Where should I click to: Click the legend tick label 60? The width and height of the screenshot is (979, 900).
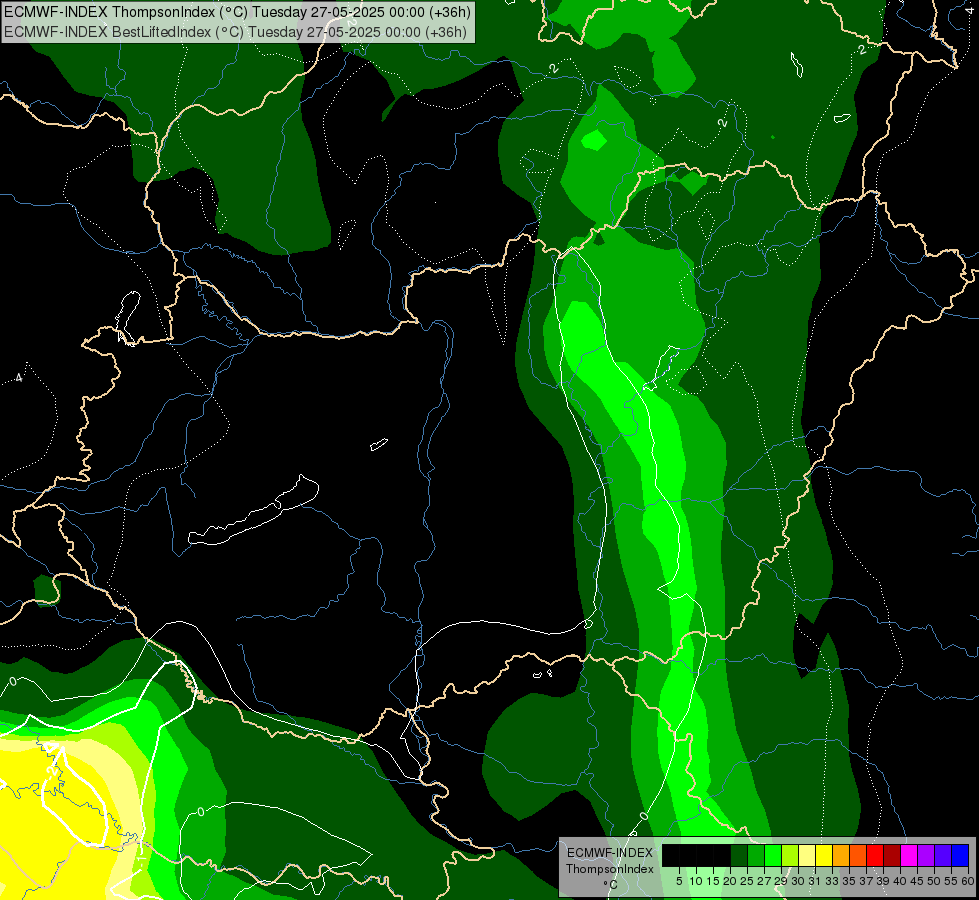pyautogui.click(x=968, y=881)
